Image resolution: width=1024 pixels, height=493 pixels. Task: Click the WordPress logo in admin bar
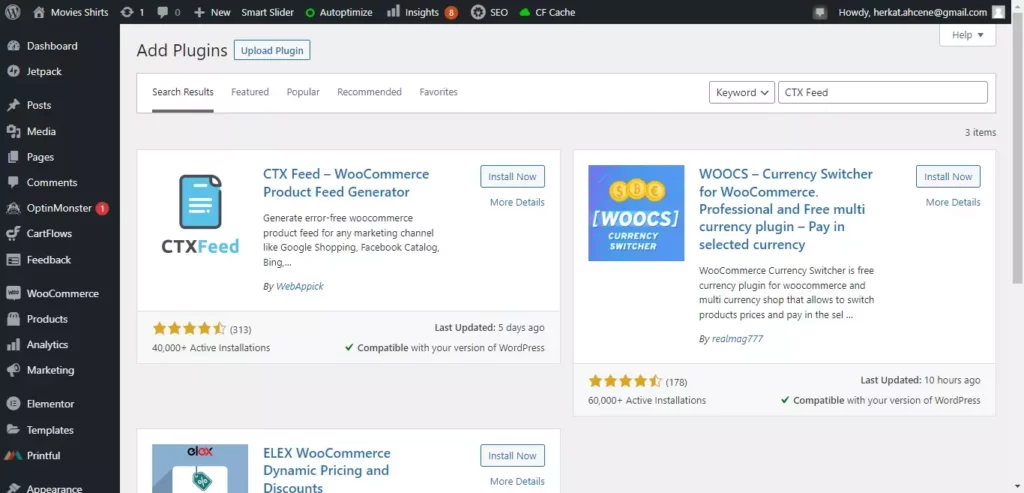coord(14,12)
